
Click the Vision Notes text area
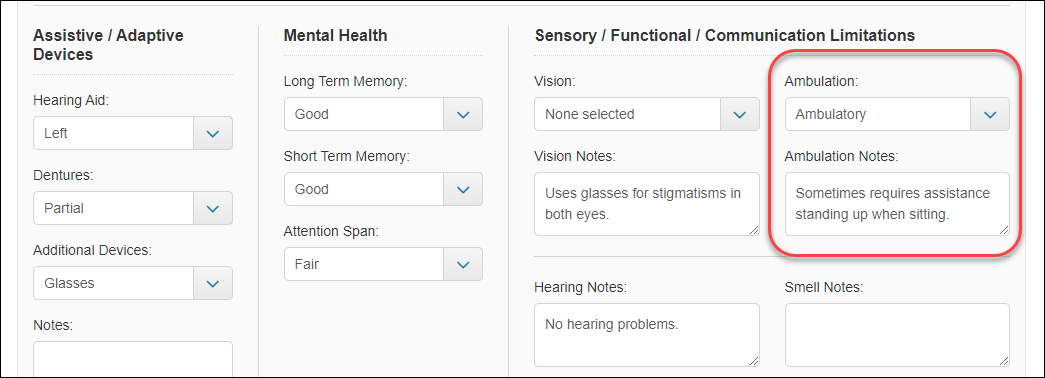[646, 204]
